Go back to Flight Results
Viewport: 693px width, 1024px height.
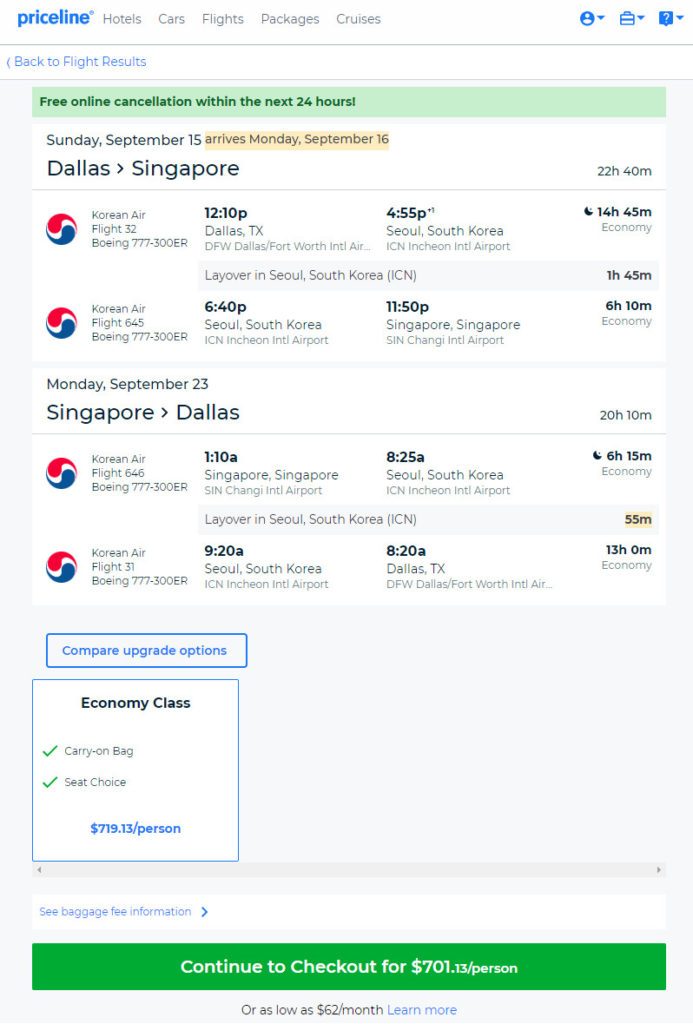point(76,61)
